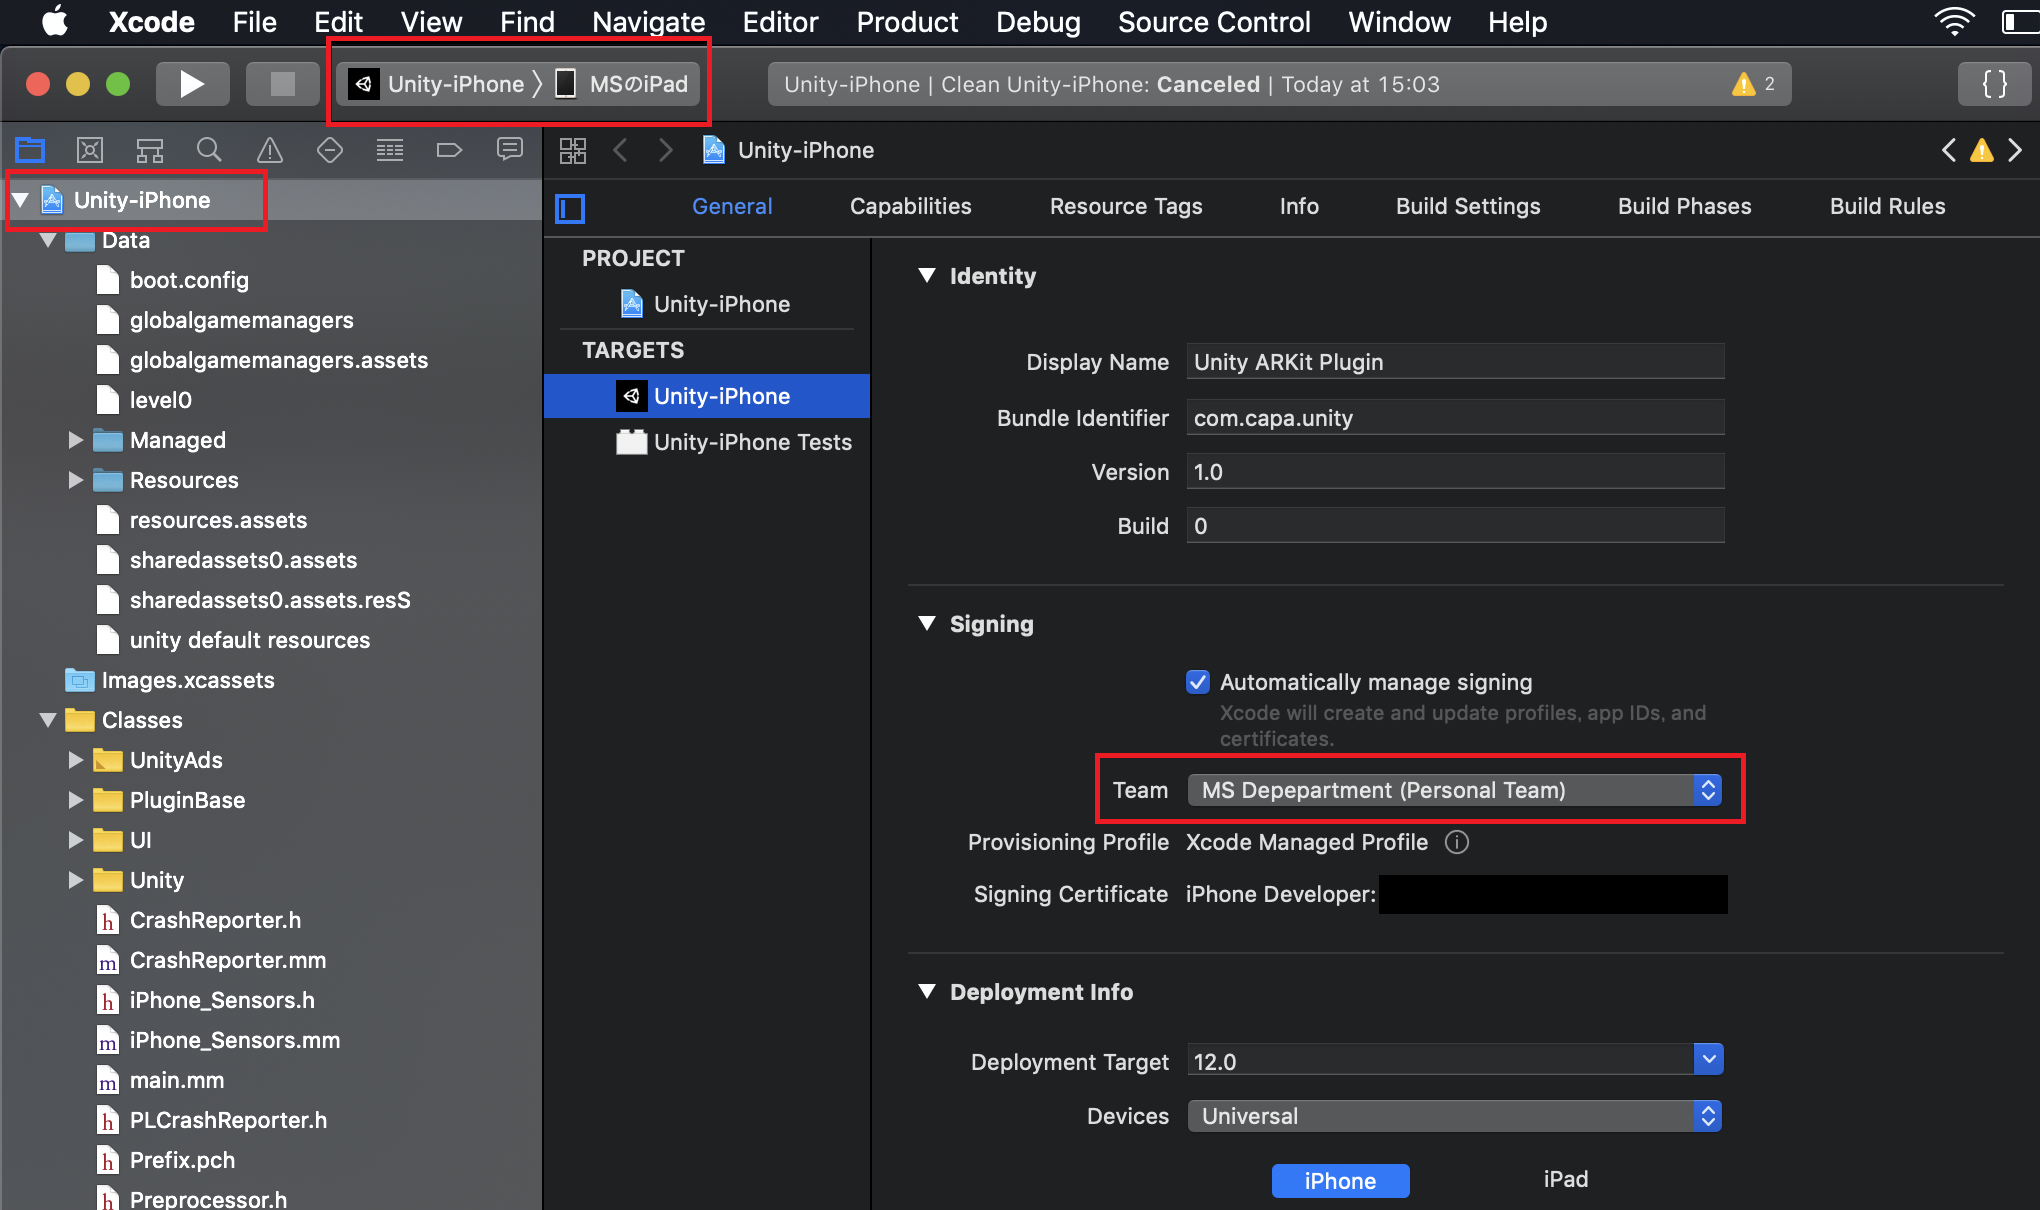
Task: Click the warning count in activity bar
Action: pyautogui.click(x=1755, y=84)
